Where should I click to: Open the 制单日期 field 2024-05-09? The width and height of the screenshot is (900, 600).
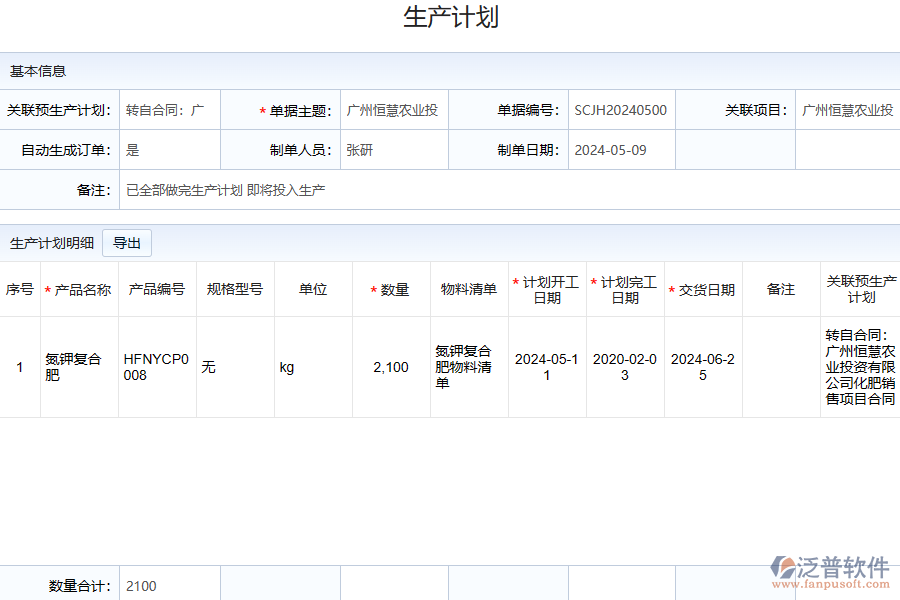621,150
